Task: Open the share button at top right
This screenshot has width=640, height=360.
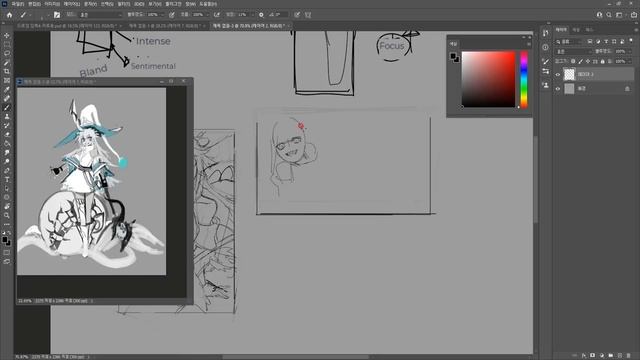Action: 634,15
